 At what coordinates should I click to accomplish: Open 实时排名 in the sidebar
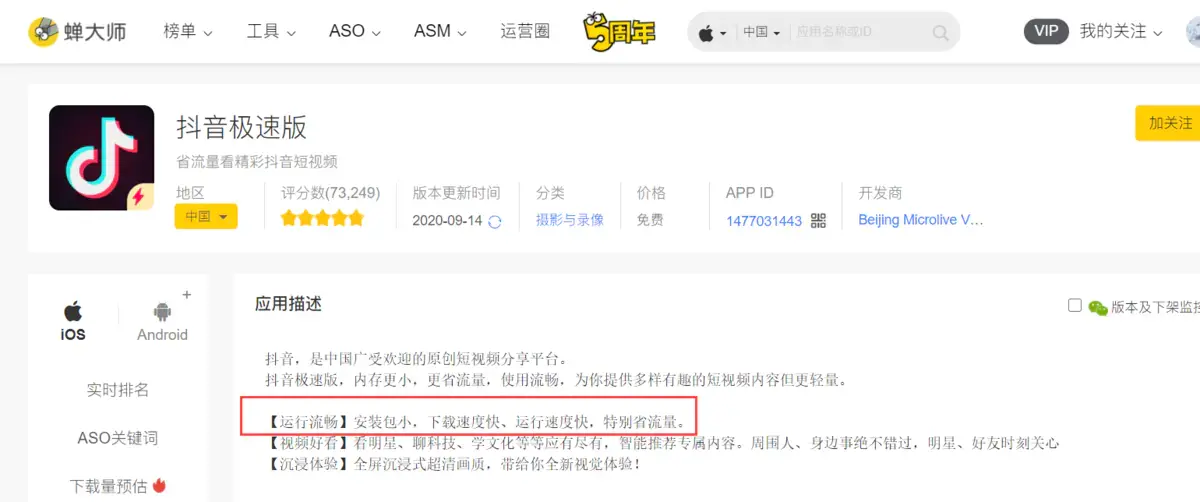coord(118,390)
